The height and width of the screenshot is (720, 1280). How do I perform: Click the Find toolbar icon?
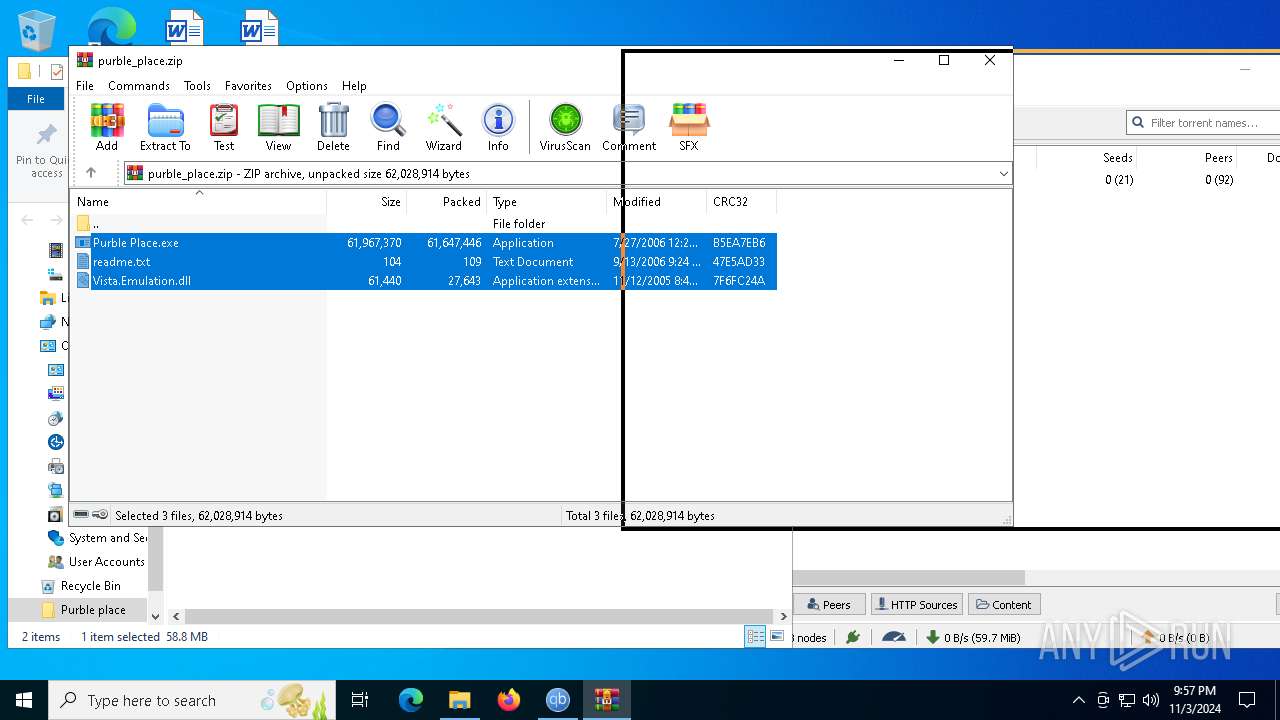pos(388,127)
